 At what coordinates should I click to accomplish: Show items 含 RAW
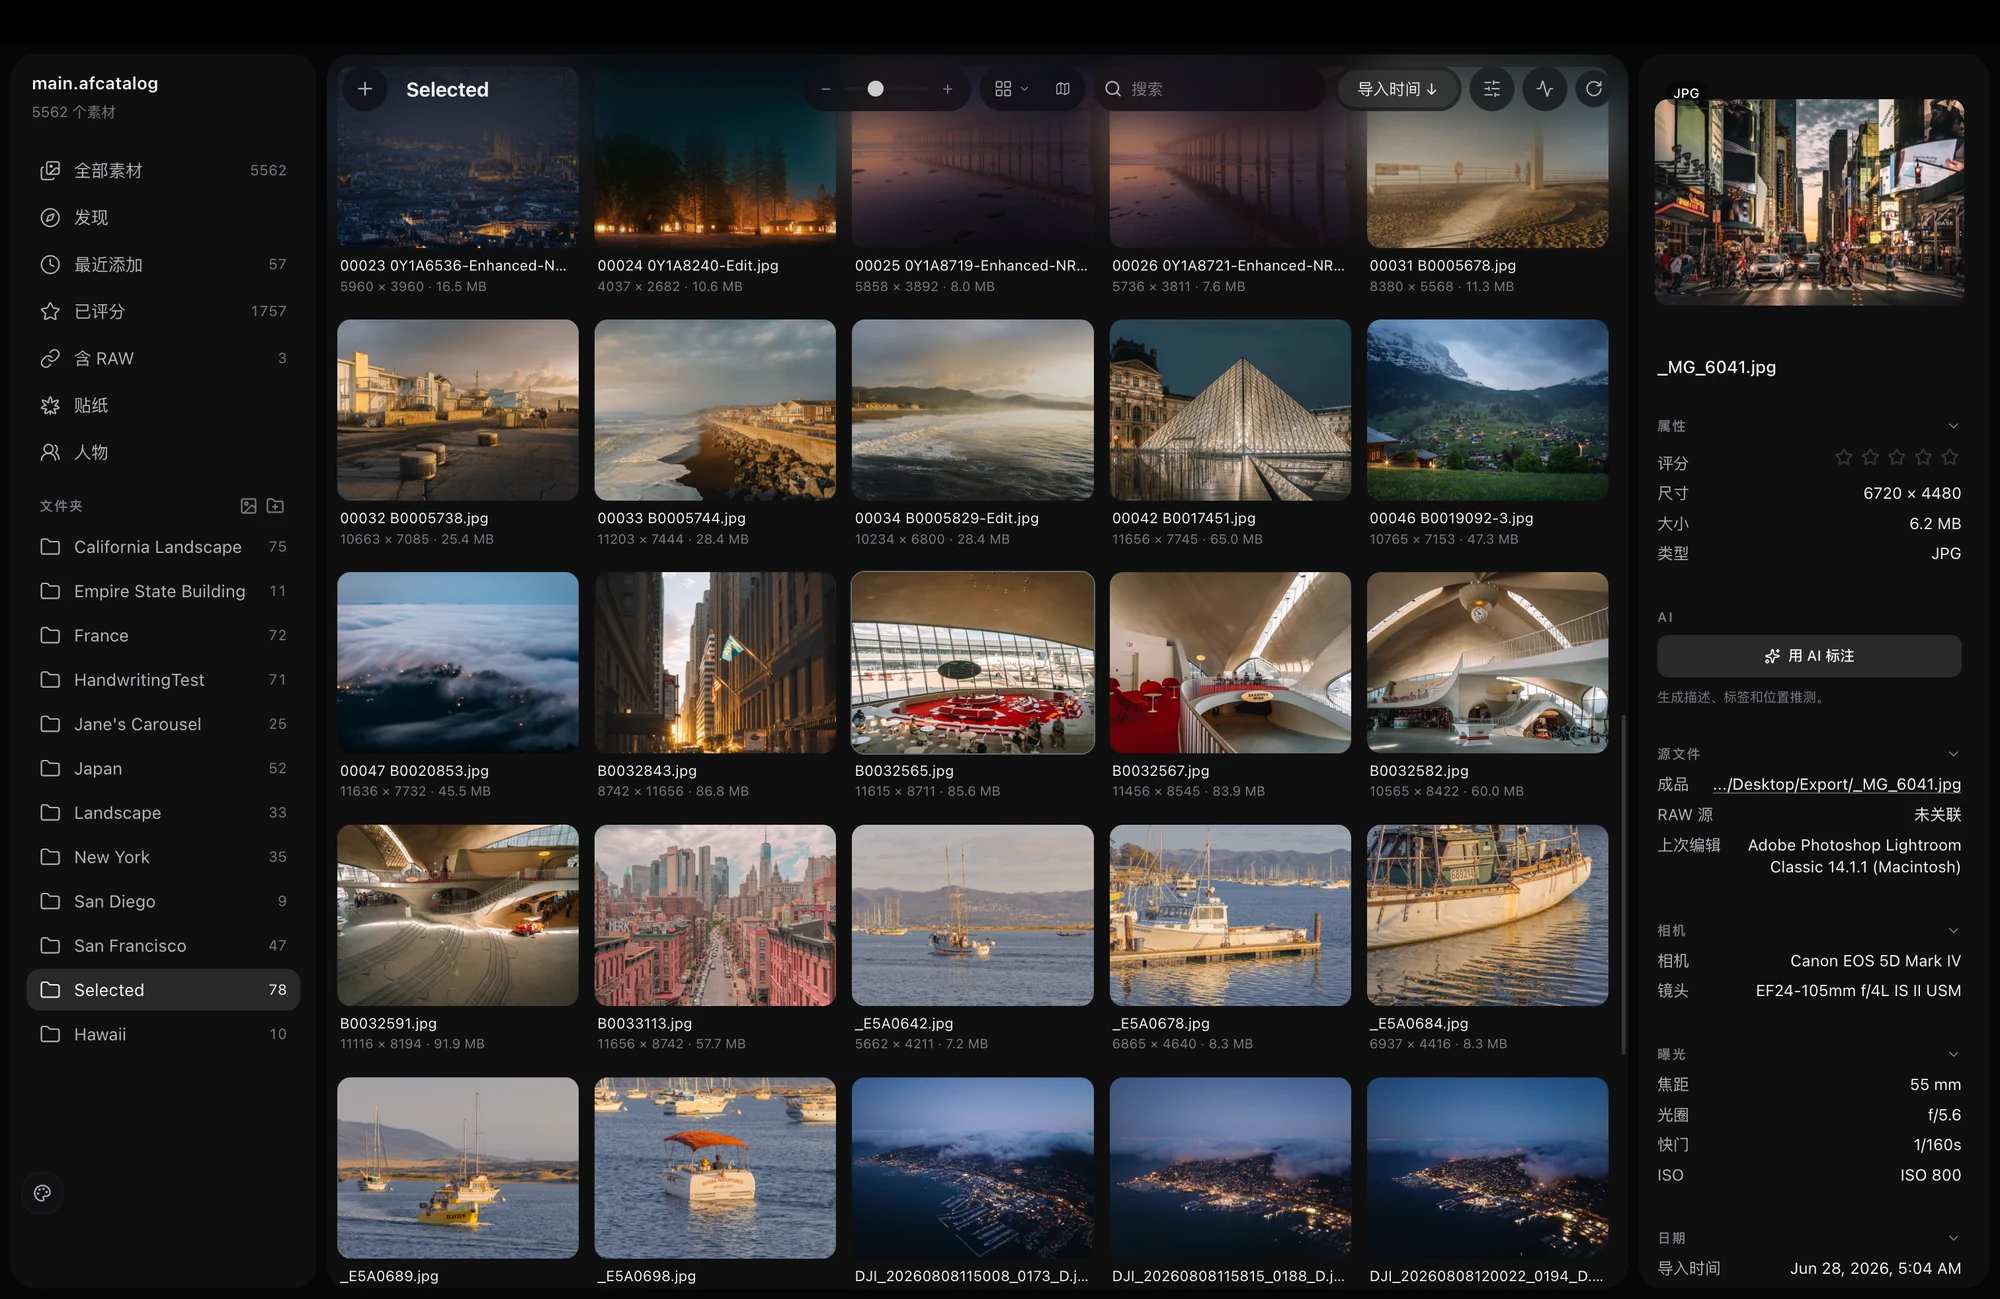point(163,359)
